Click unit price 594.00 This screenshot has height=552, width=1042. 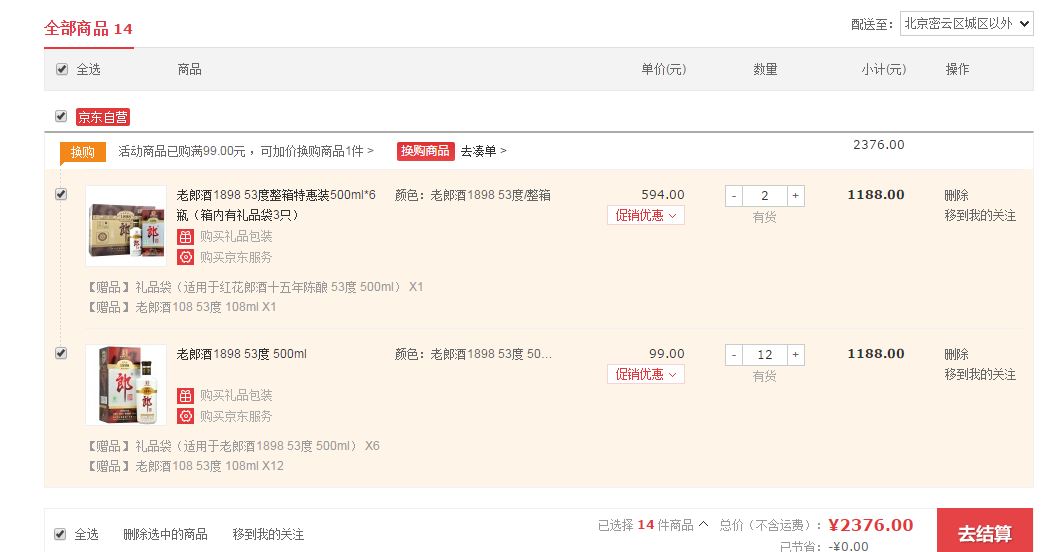pos(663,195)
